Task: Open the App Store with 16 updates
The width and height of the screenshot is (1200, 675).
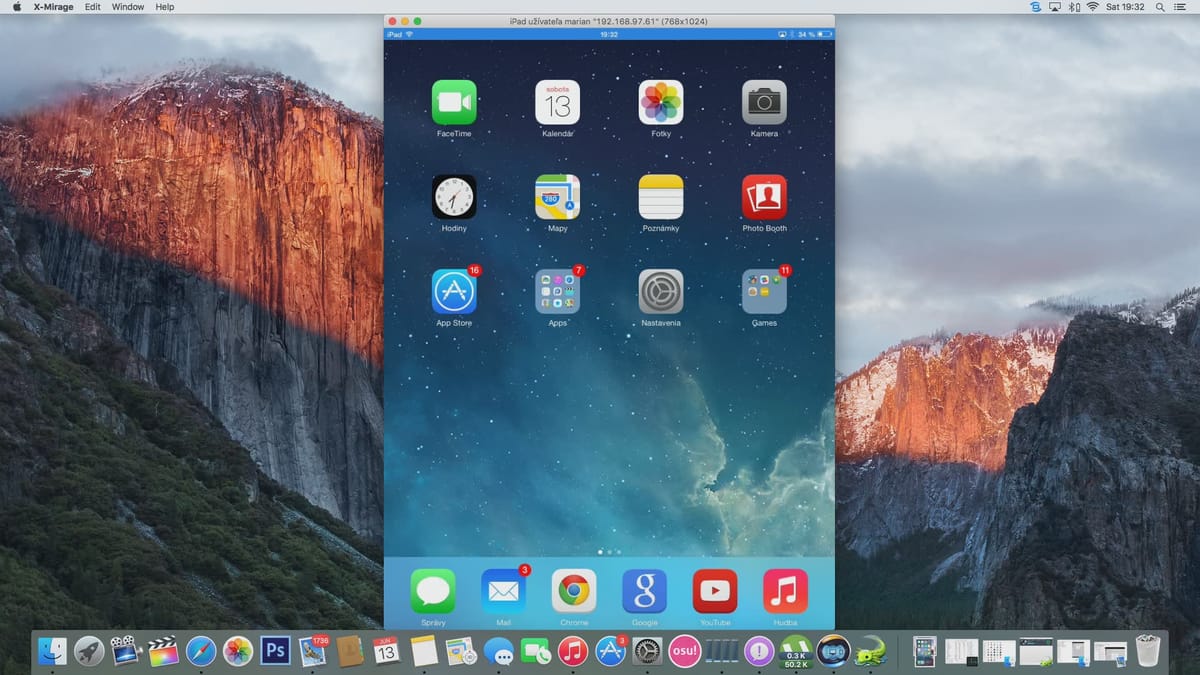Action: [x=454, y=292]
